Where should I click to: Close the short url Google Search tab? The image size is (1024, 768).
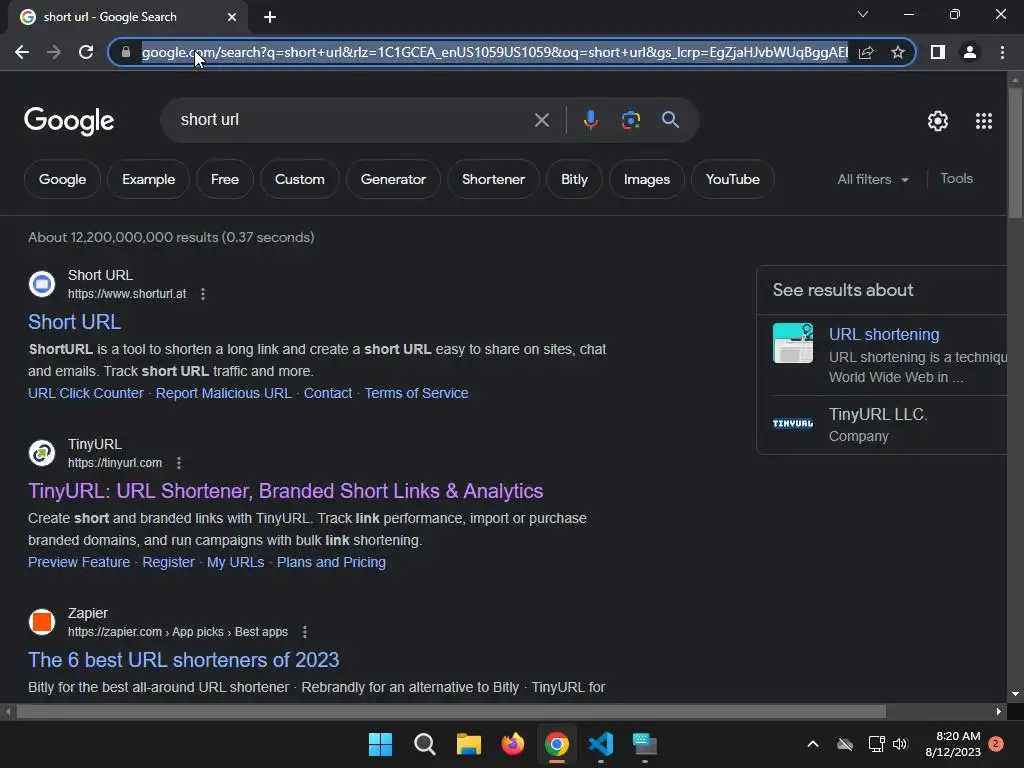pyautogui.click(x=232, y=17)
